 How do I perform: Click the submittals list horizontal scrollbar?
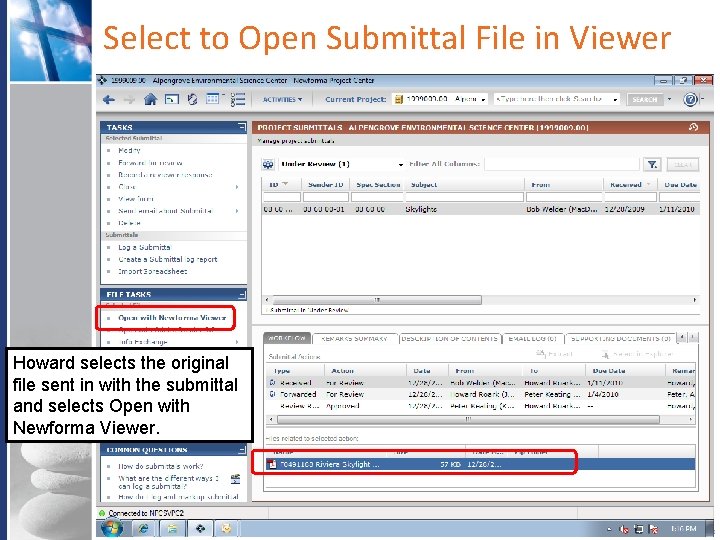[377, 300]
